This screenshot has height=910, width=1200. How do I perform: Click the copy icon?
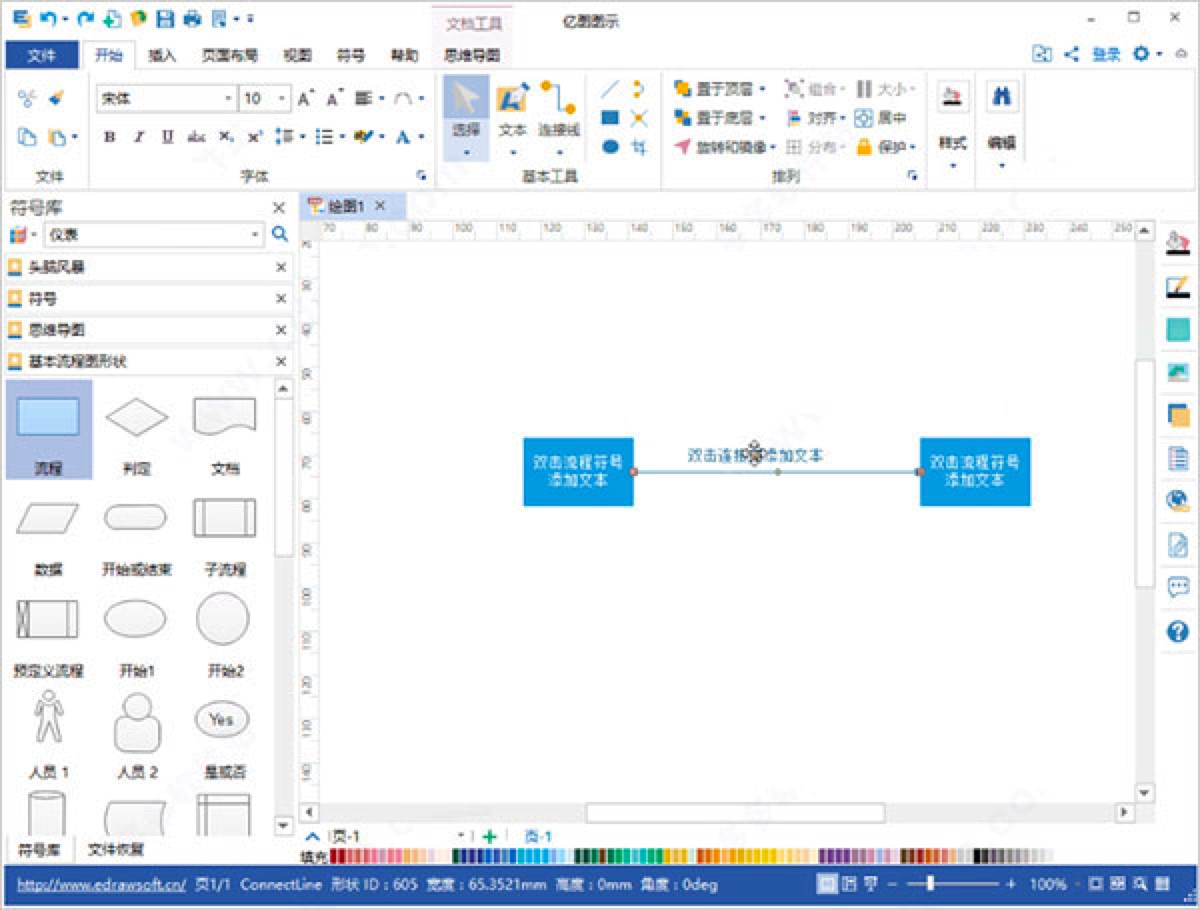[x=27, y=138]
